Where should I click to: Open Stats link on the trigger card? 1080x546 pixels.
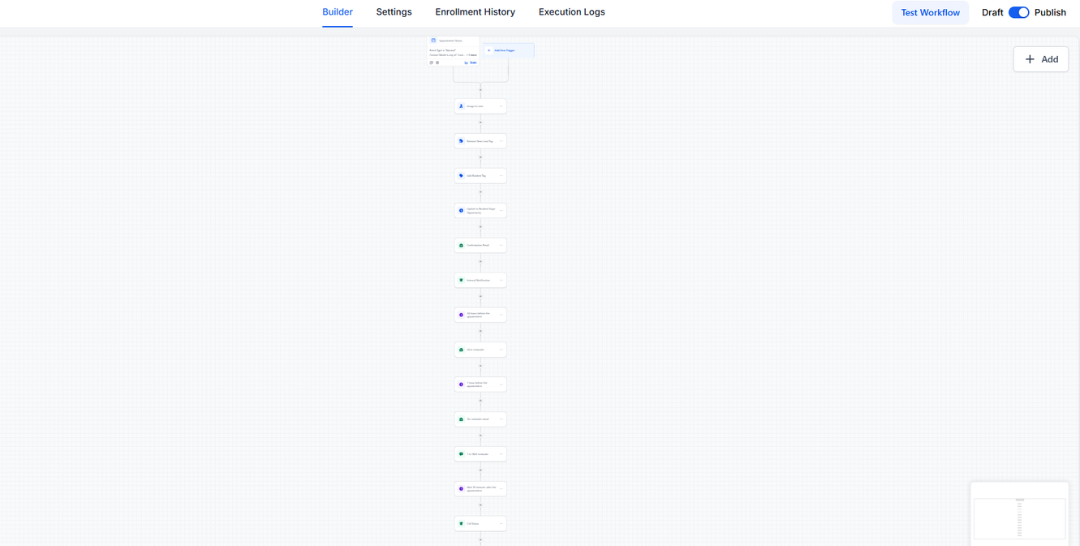(471, 63)
